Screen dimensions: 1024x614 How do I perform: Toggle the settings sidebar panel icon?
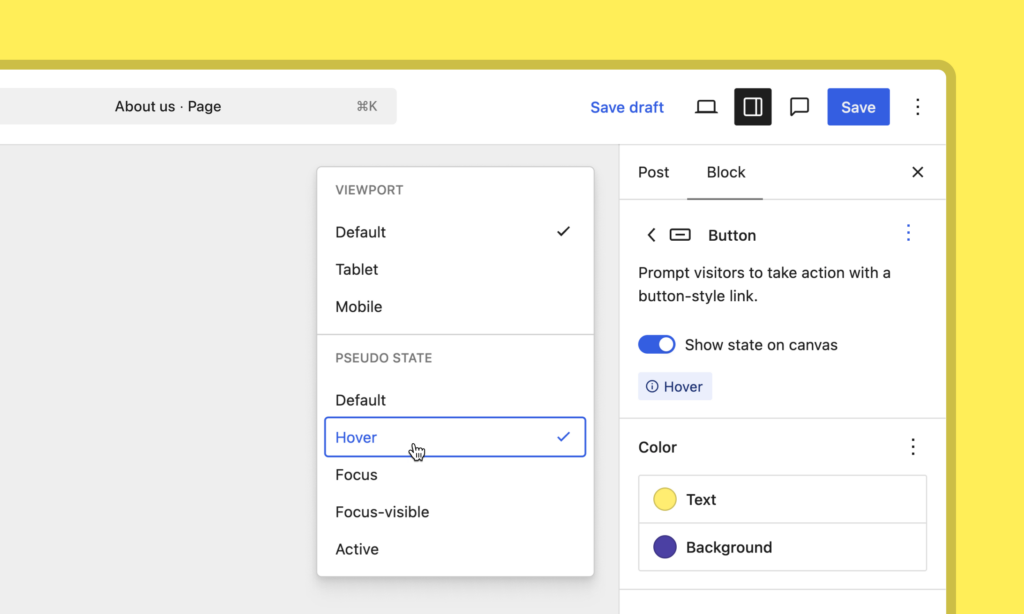(x=752, y=106)
